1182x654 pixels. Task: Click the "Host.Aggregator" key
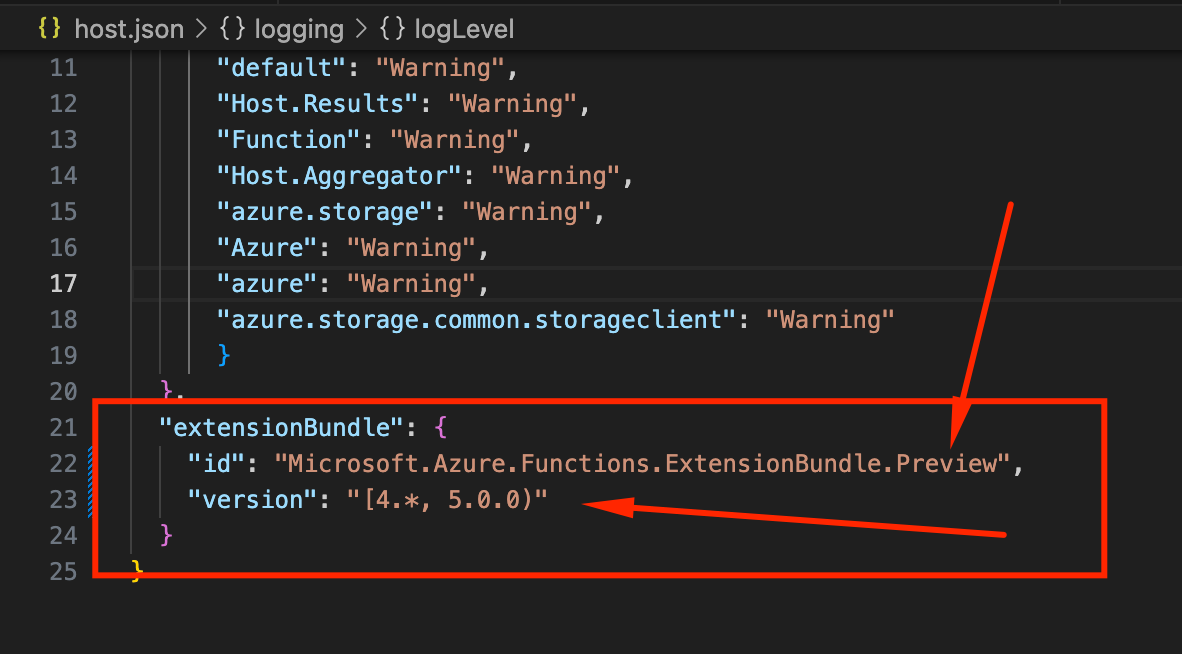tap(338, 176)
